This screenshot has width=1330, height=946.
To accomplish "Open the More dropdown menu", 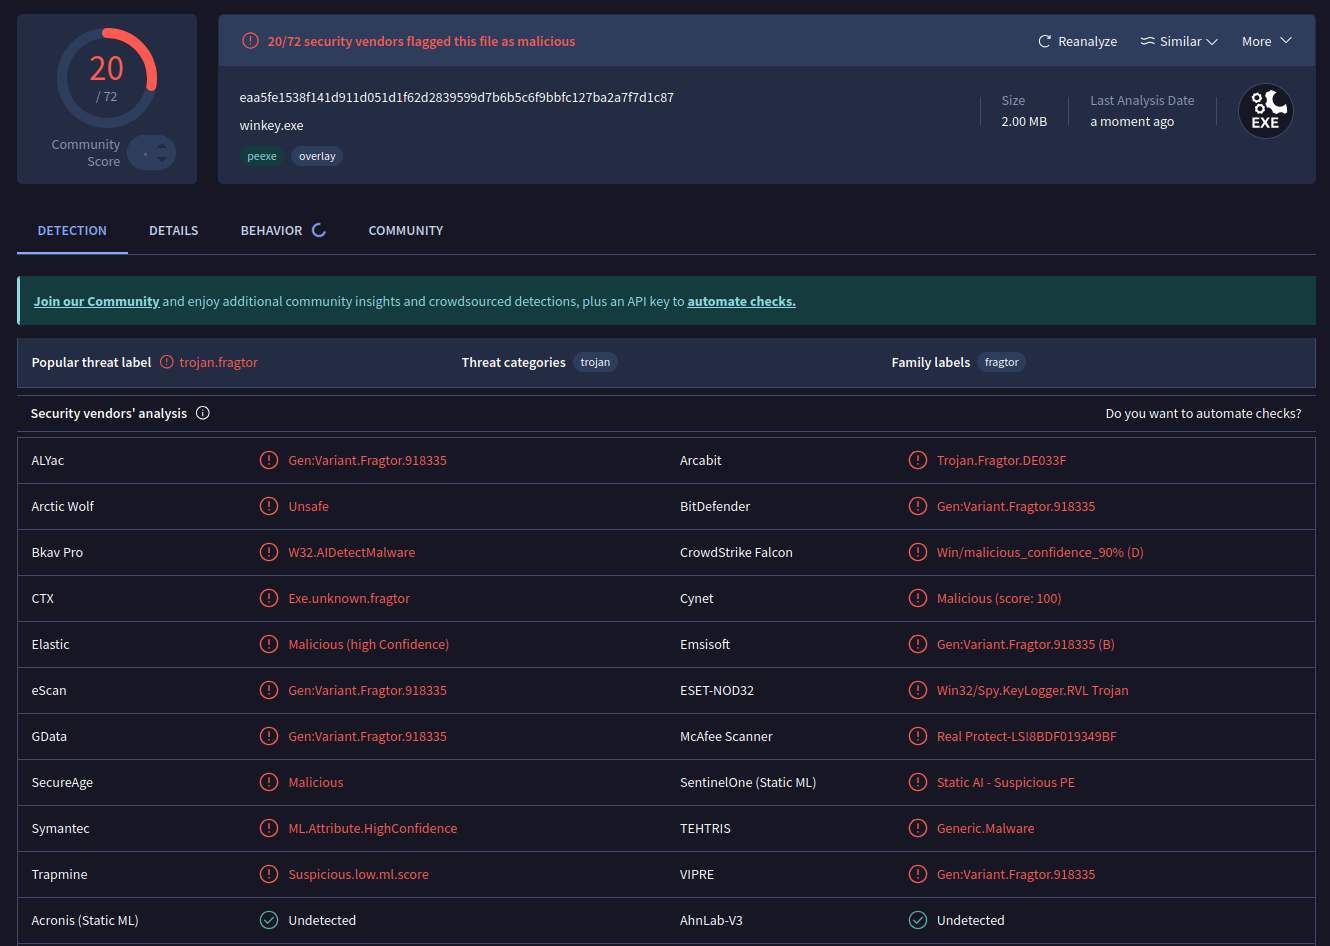I will 1266,41.
